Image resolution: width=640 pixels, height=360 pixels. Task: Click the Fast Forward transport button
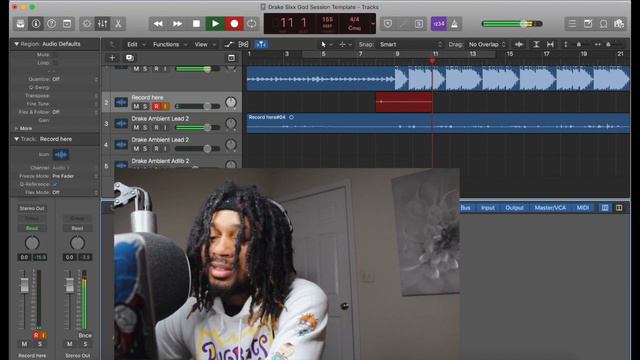177,24
